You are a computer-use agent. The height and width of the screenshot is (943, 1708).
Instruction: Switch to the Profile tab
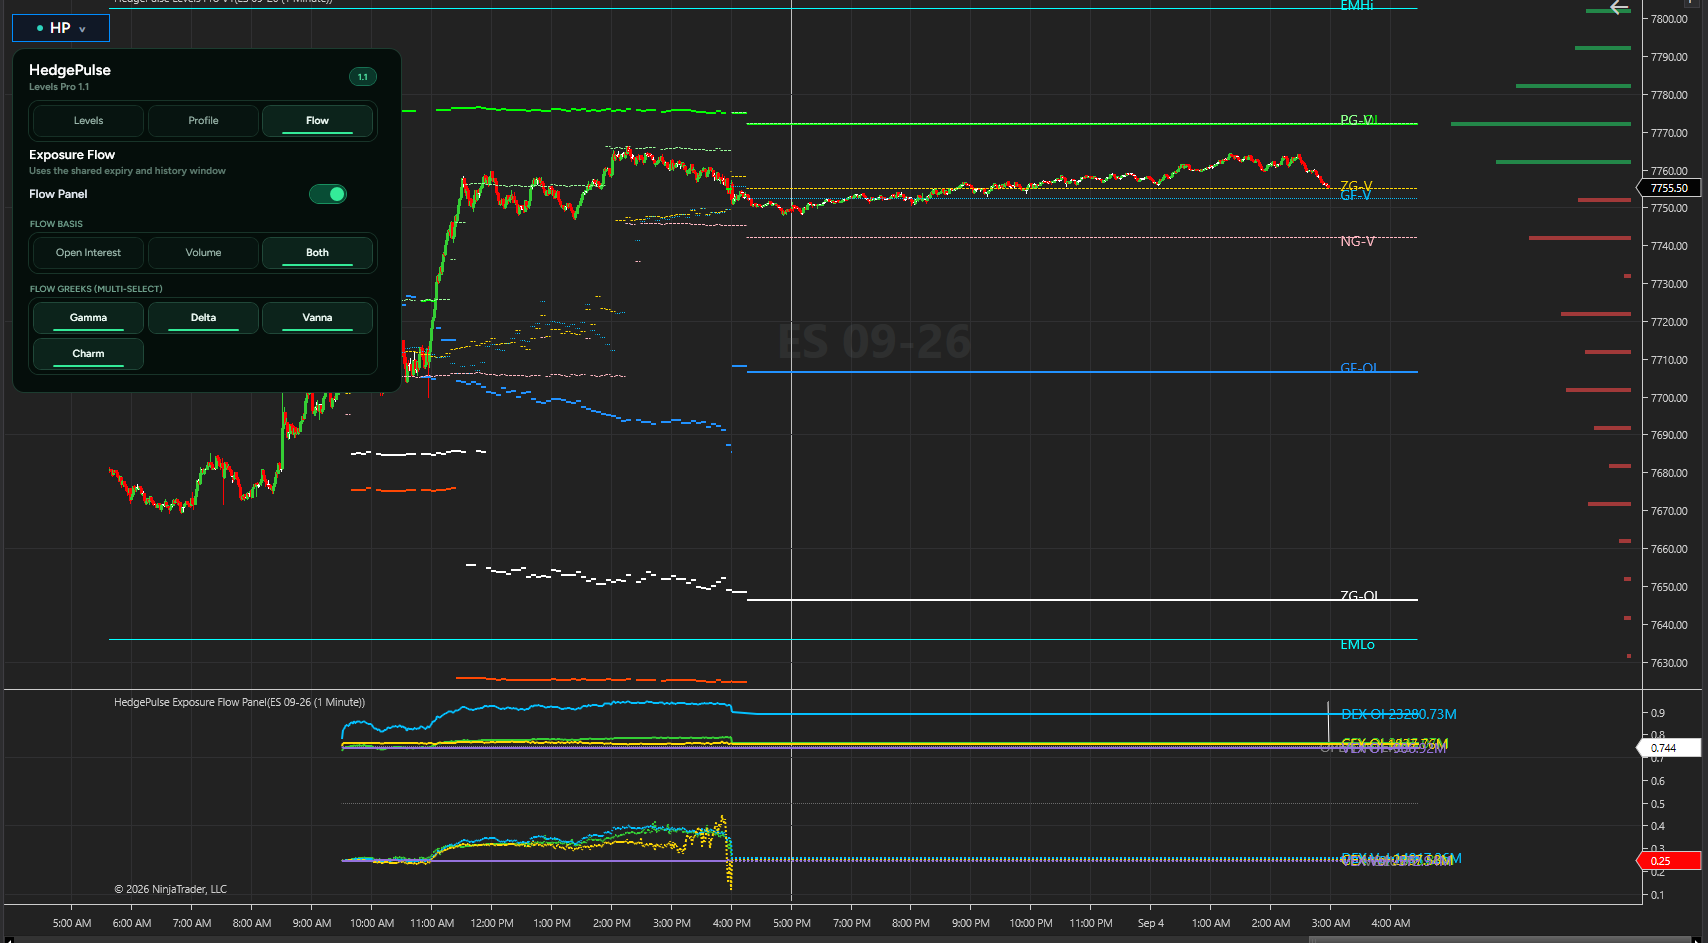pyautogui.click(x=203, y=121)
